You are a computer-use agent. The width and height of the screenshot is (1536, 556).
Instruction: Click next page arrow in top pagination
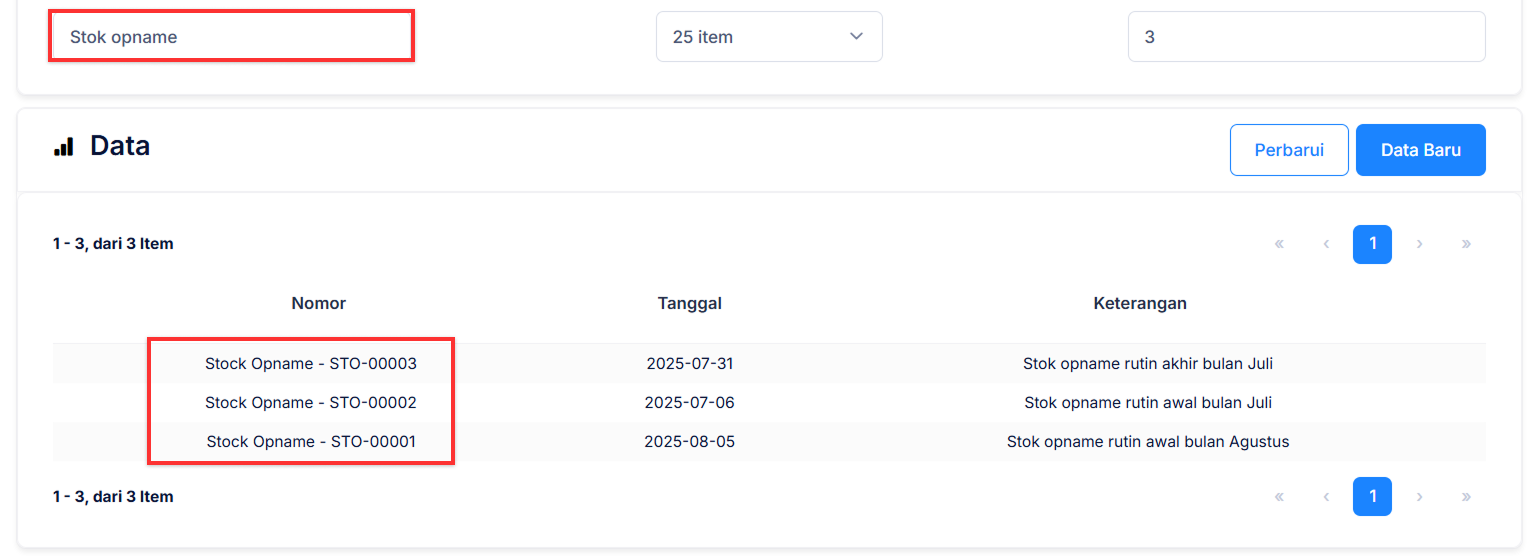pyautogui.click(x=1419, y=244)
